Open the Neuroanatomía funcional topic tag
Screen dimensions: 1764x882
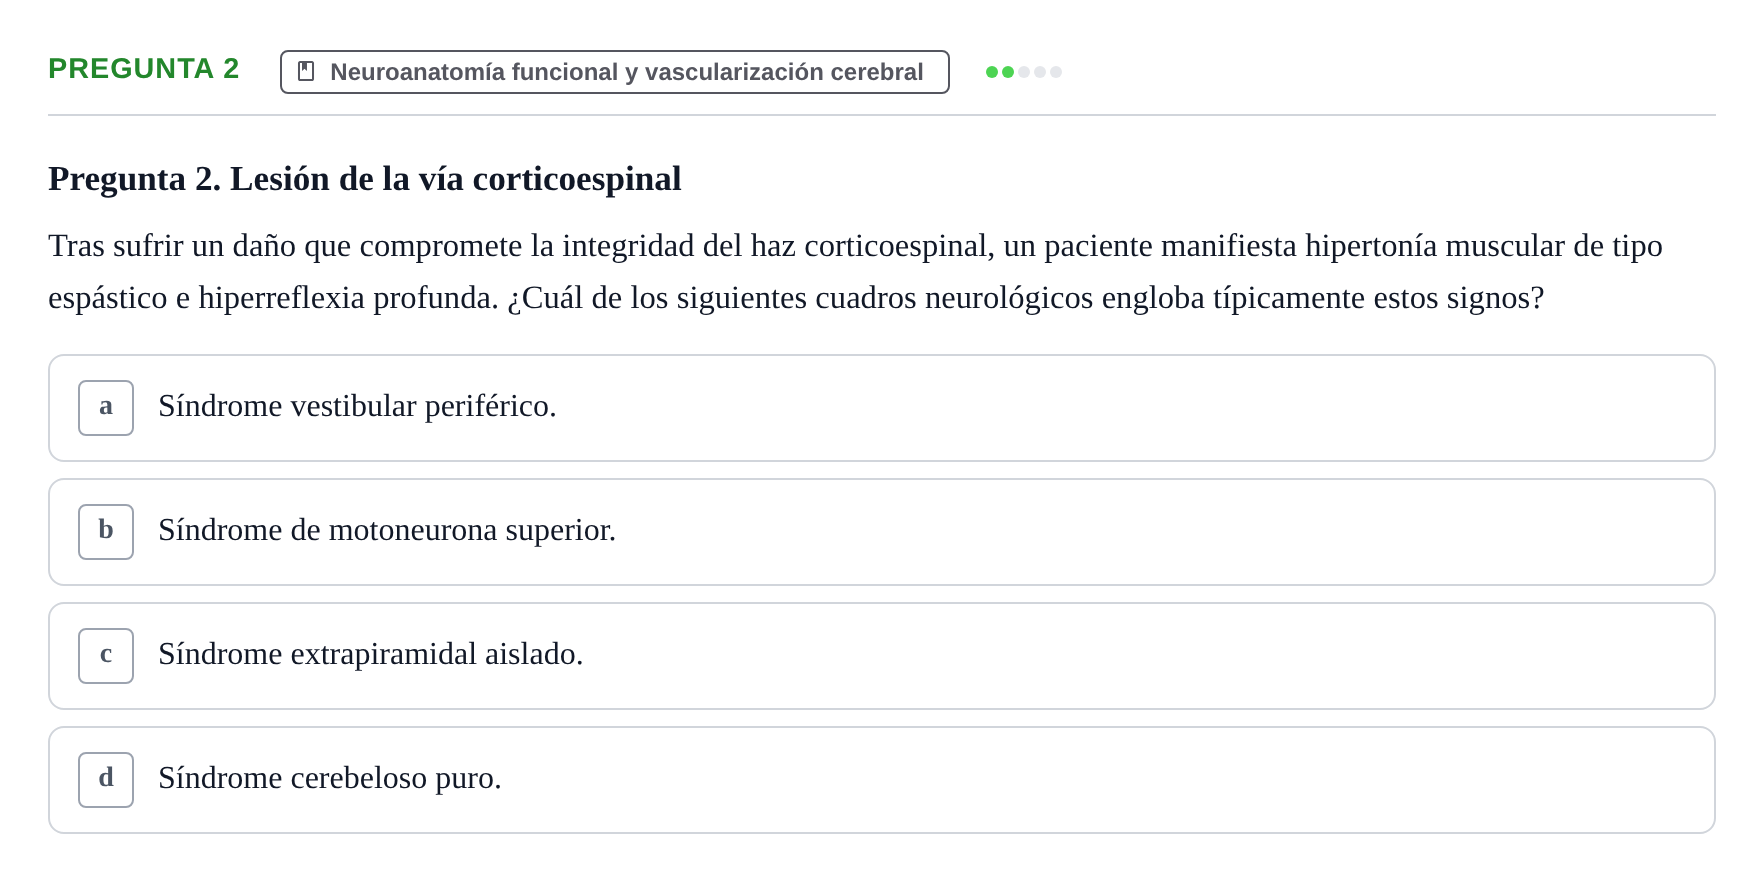[615, 72]
